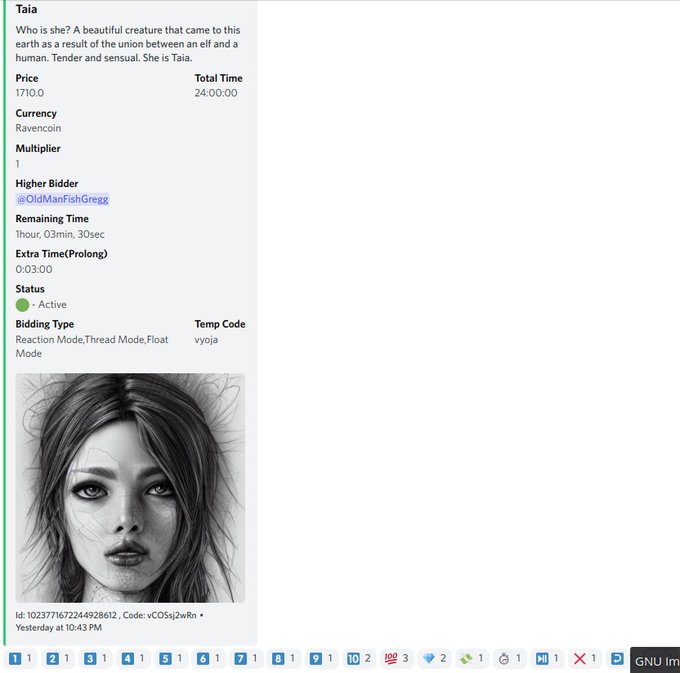This screenshot has width=680, height=673.
Task: Click the GNU Image tooltip label
Action: coord(655,660)
